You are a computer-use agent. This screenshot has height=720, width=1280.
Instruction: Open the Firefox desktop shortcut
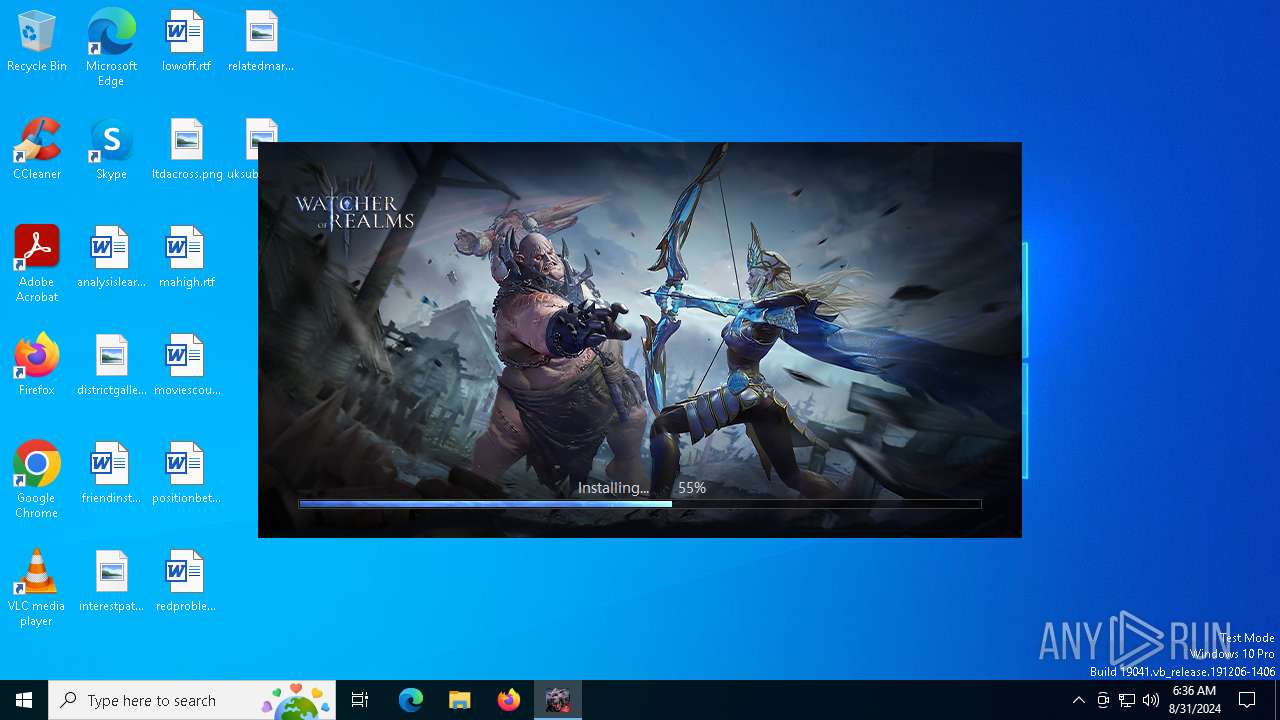click(37, 366)
